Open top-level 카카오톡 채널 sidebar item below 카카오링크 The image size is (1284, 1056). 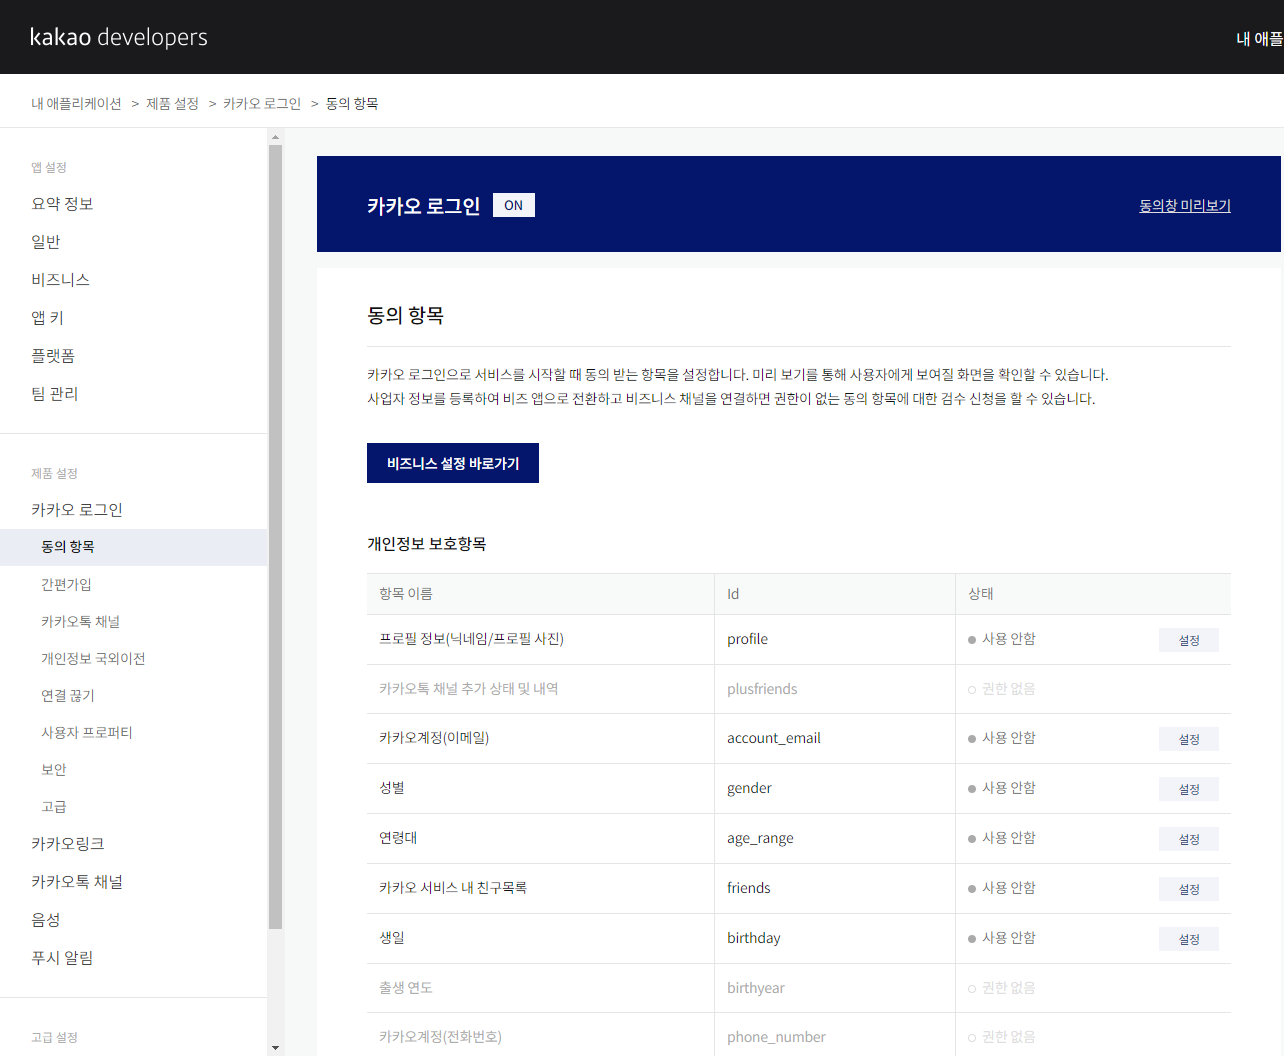point(77,882)
